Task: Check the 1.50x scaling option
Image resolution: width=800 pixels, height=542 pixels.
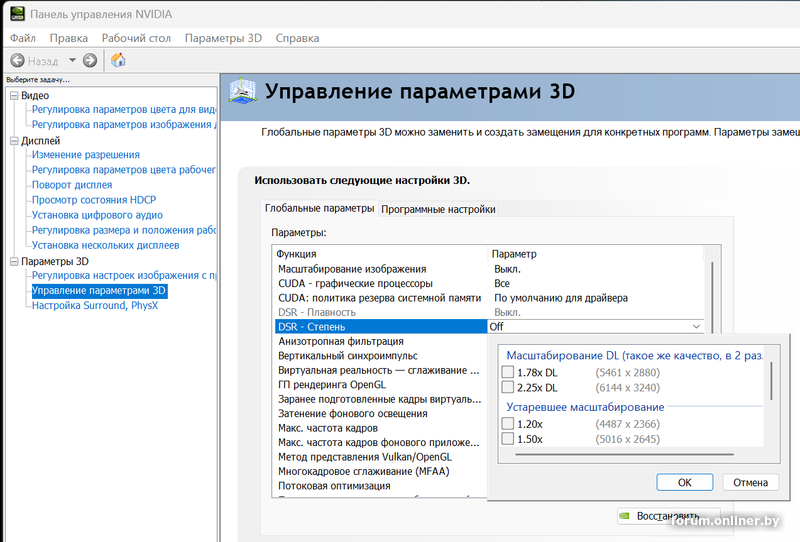Action: point(508,439)
